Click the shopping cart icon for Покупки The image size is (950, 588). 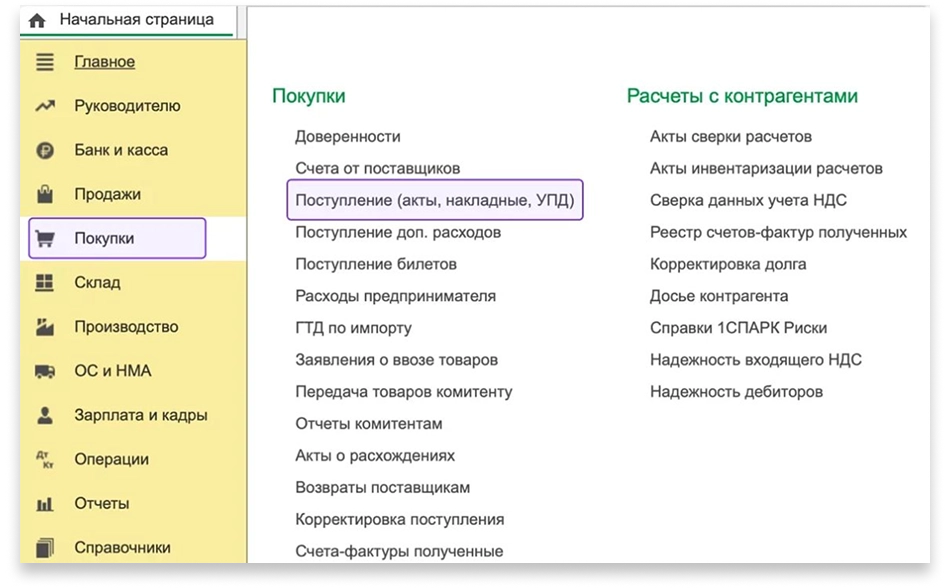45,239
